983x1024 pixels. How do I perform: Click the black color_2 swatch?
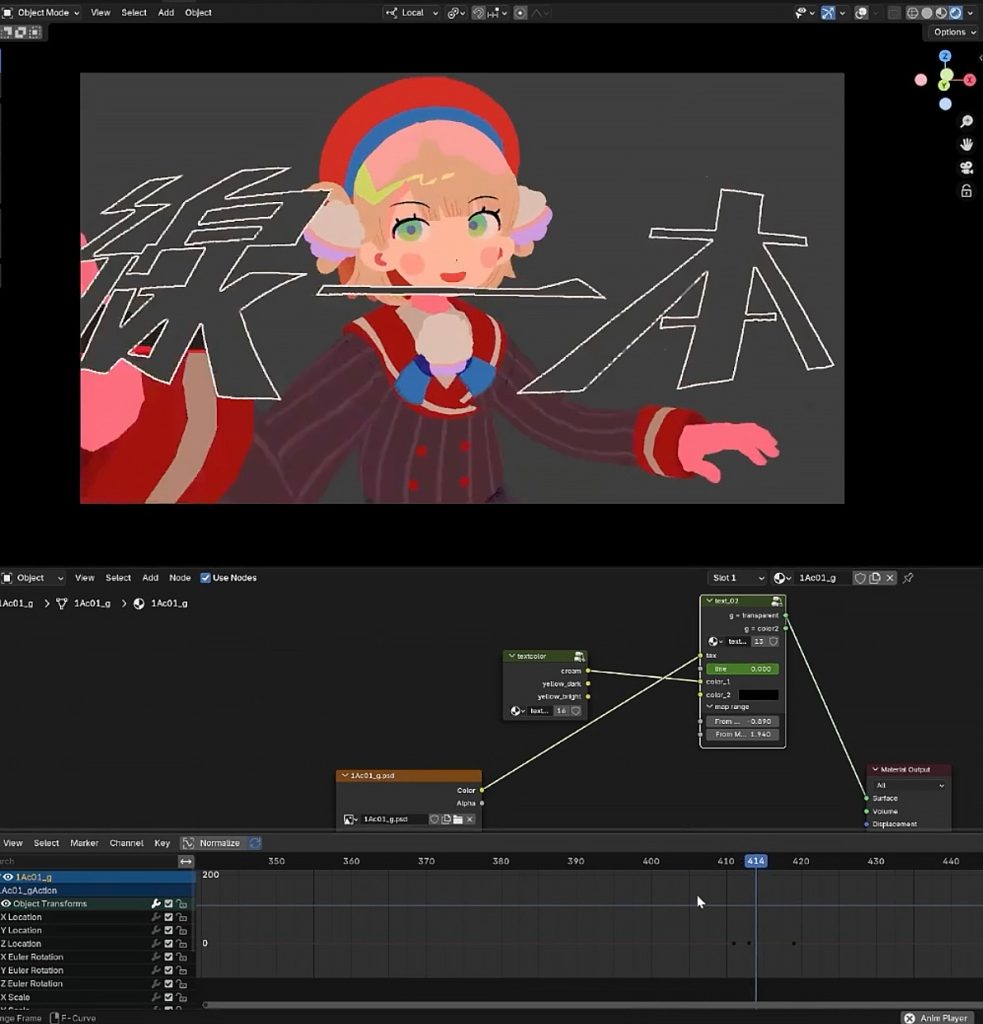click(x=758, y=694)
